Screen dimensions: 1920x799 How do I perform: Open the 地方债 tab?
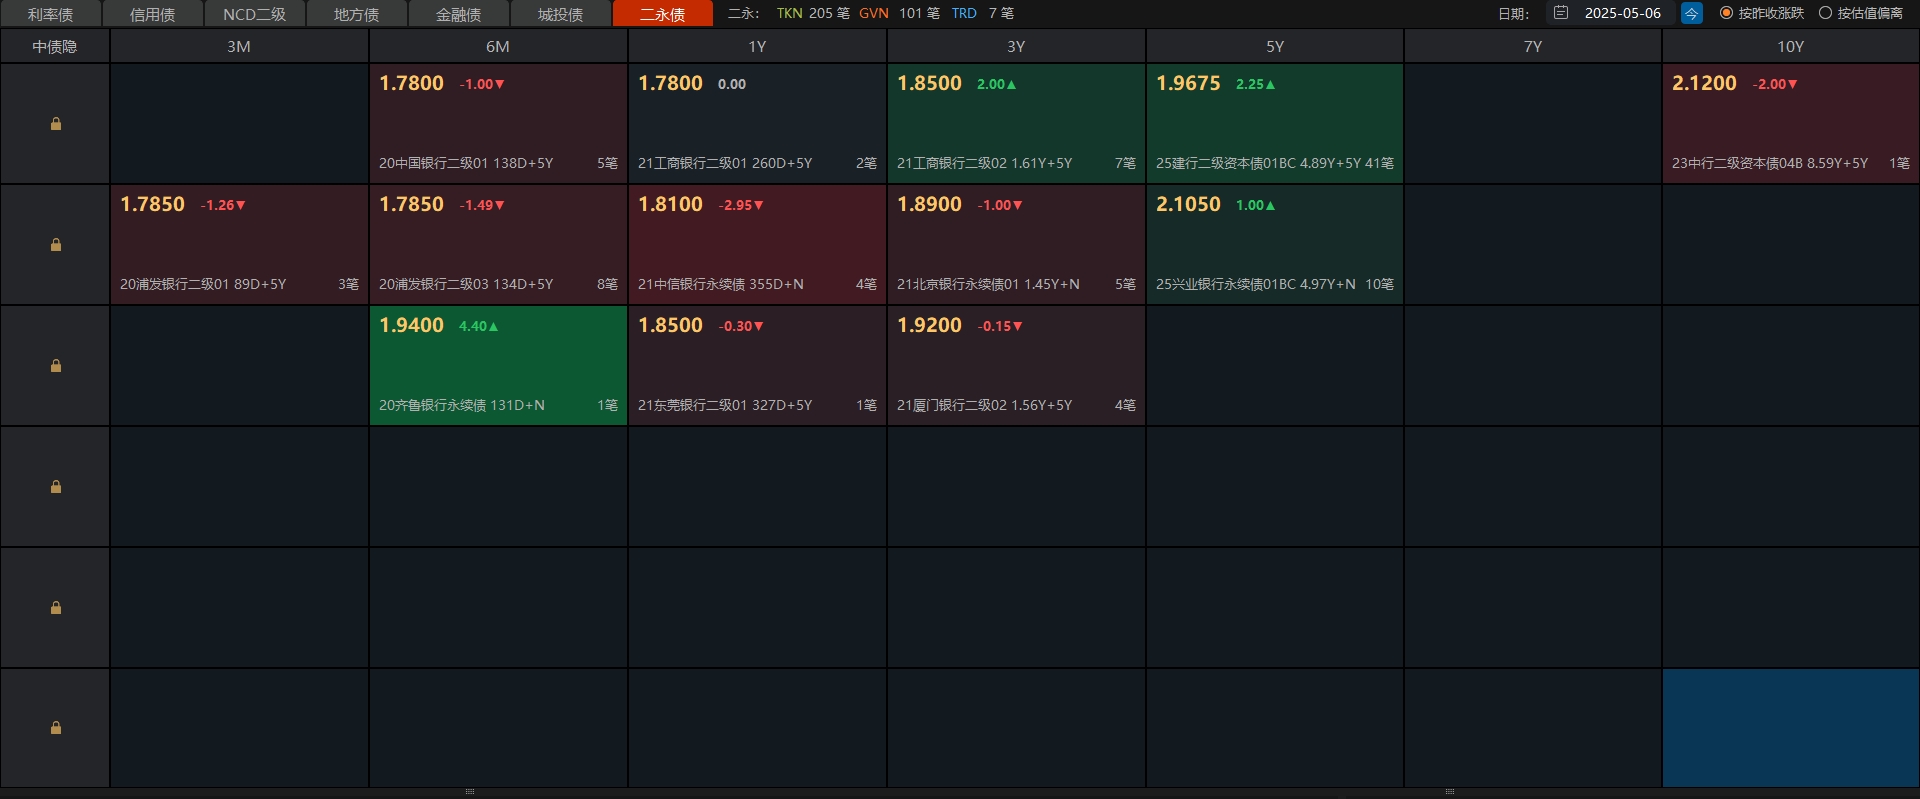coord(357,14)
